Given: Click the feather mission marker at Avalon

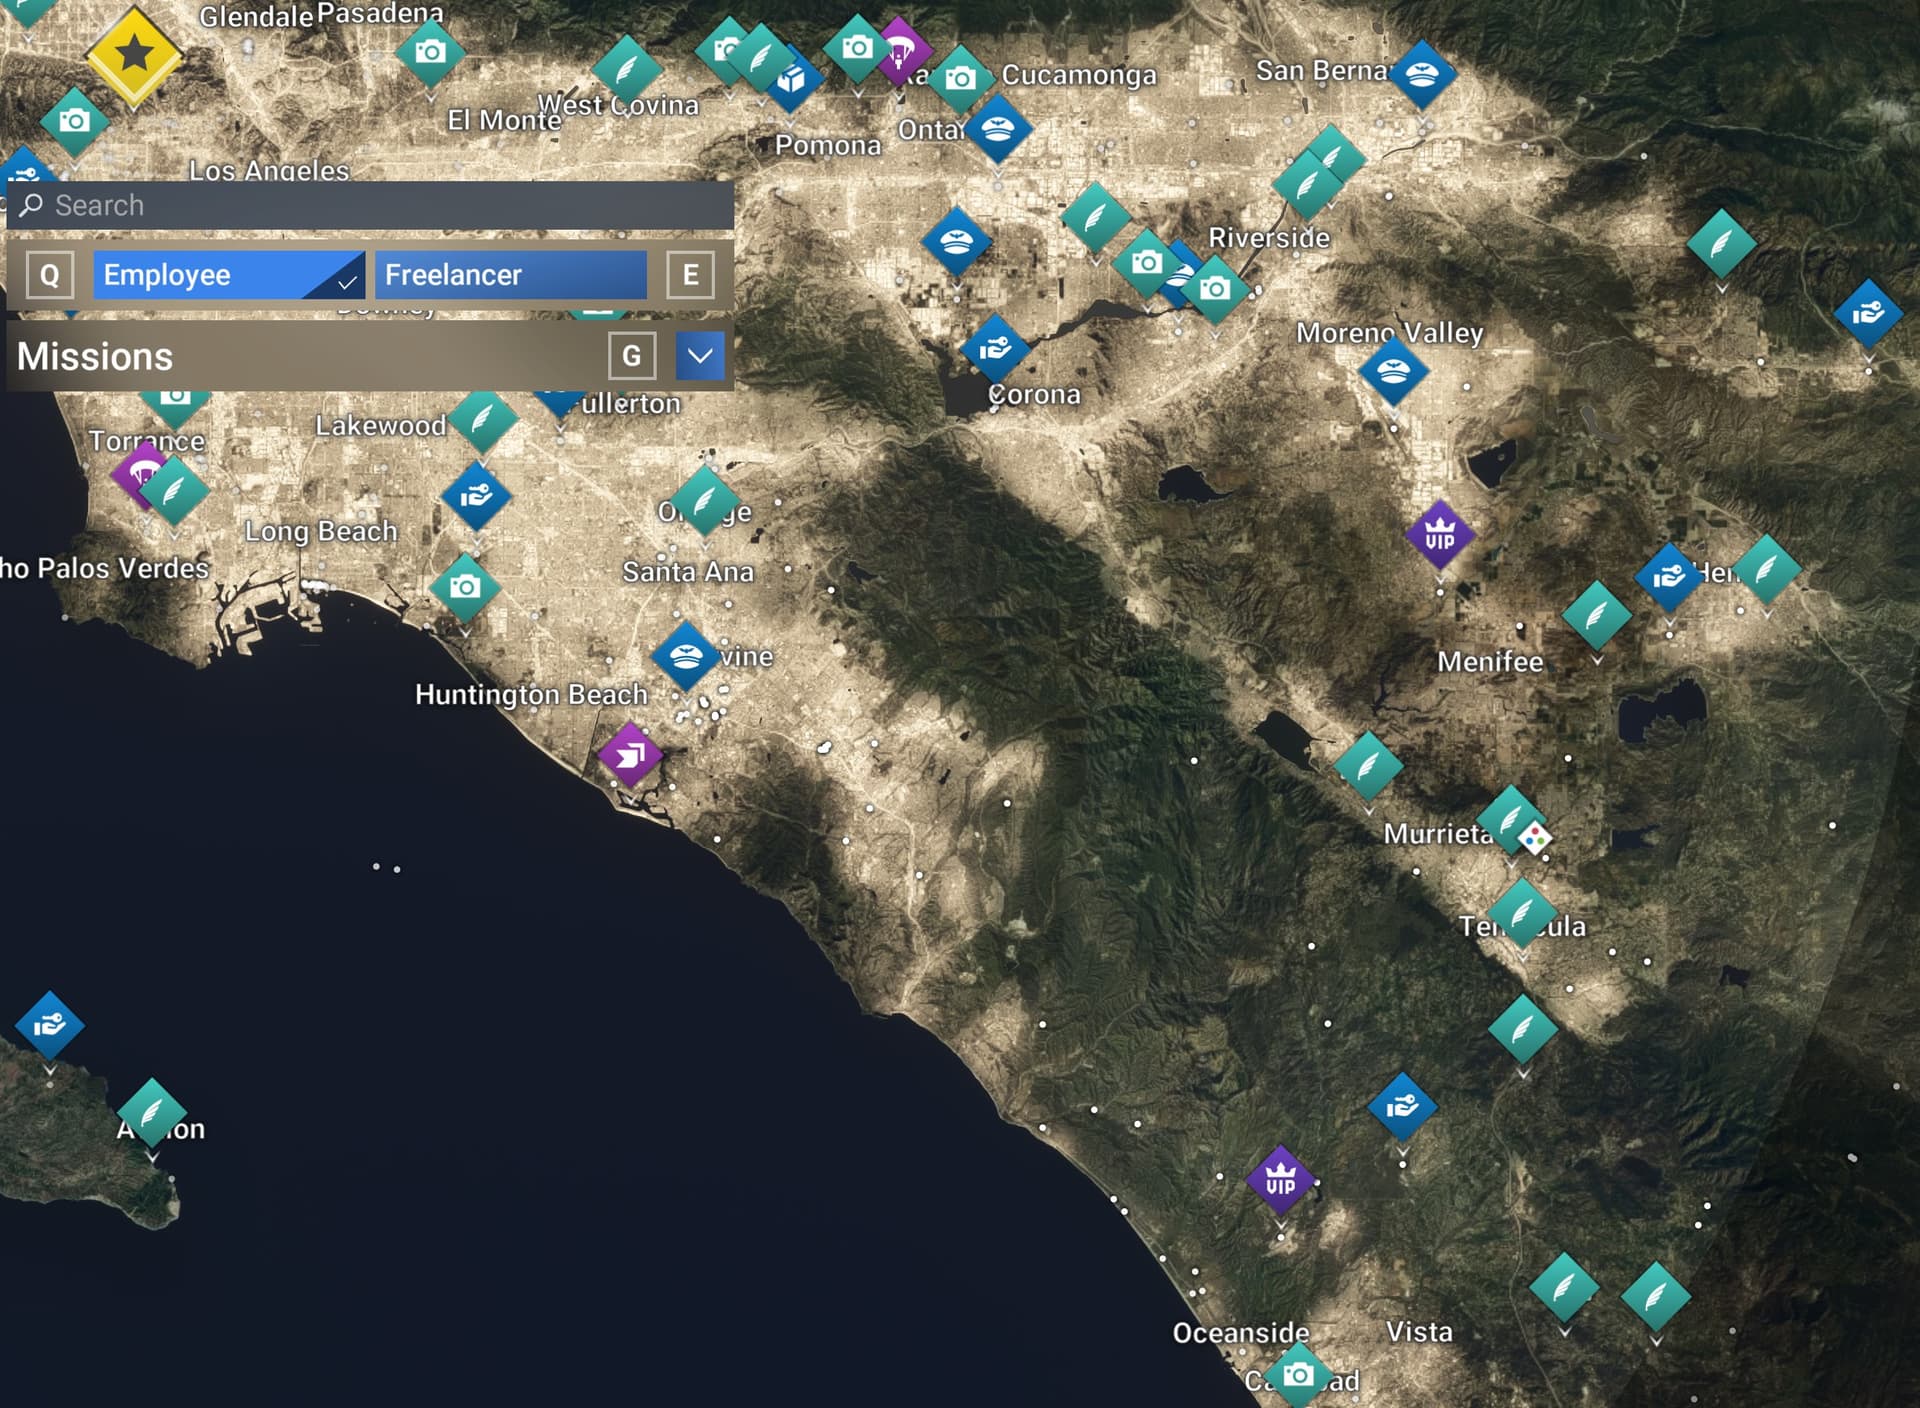Looking at the screenshot, I should 152,1112.
